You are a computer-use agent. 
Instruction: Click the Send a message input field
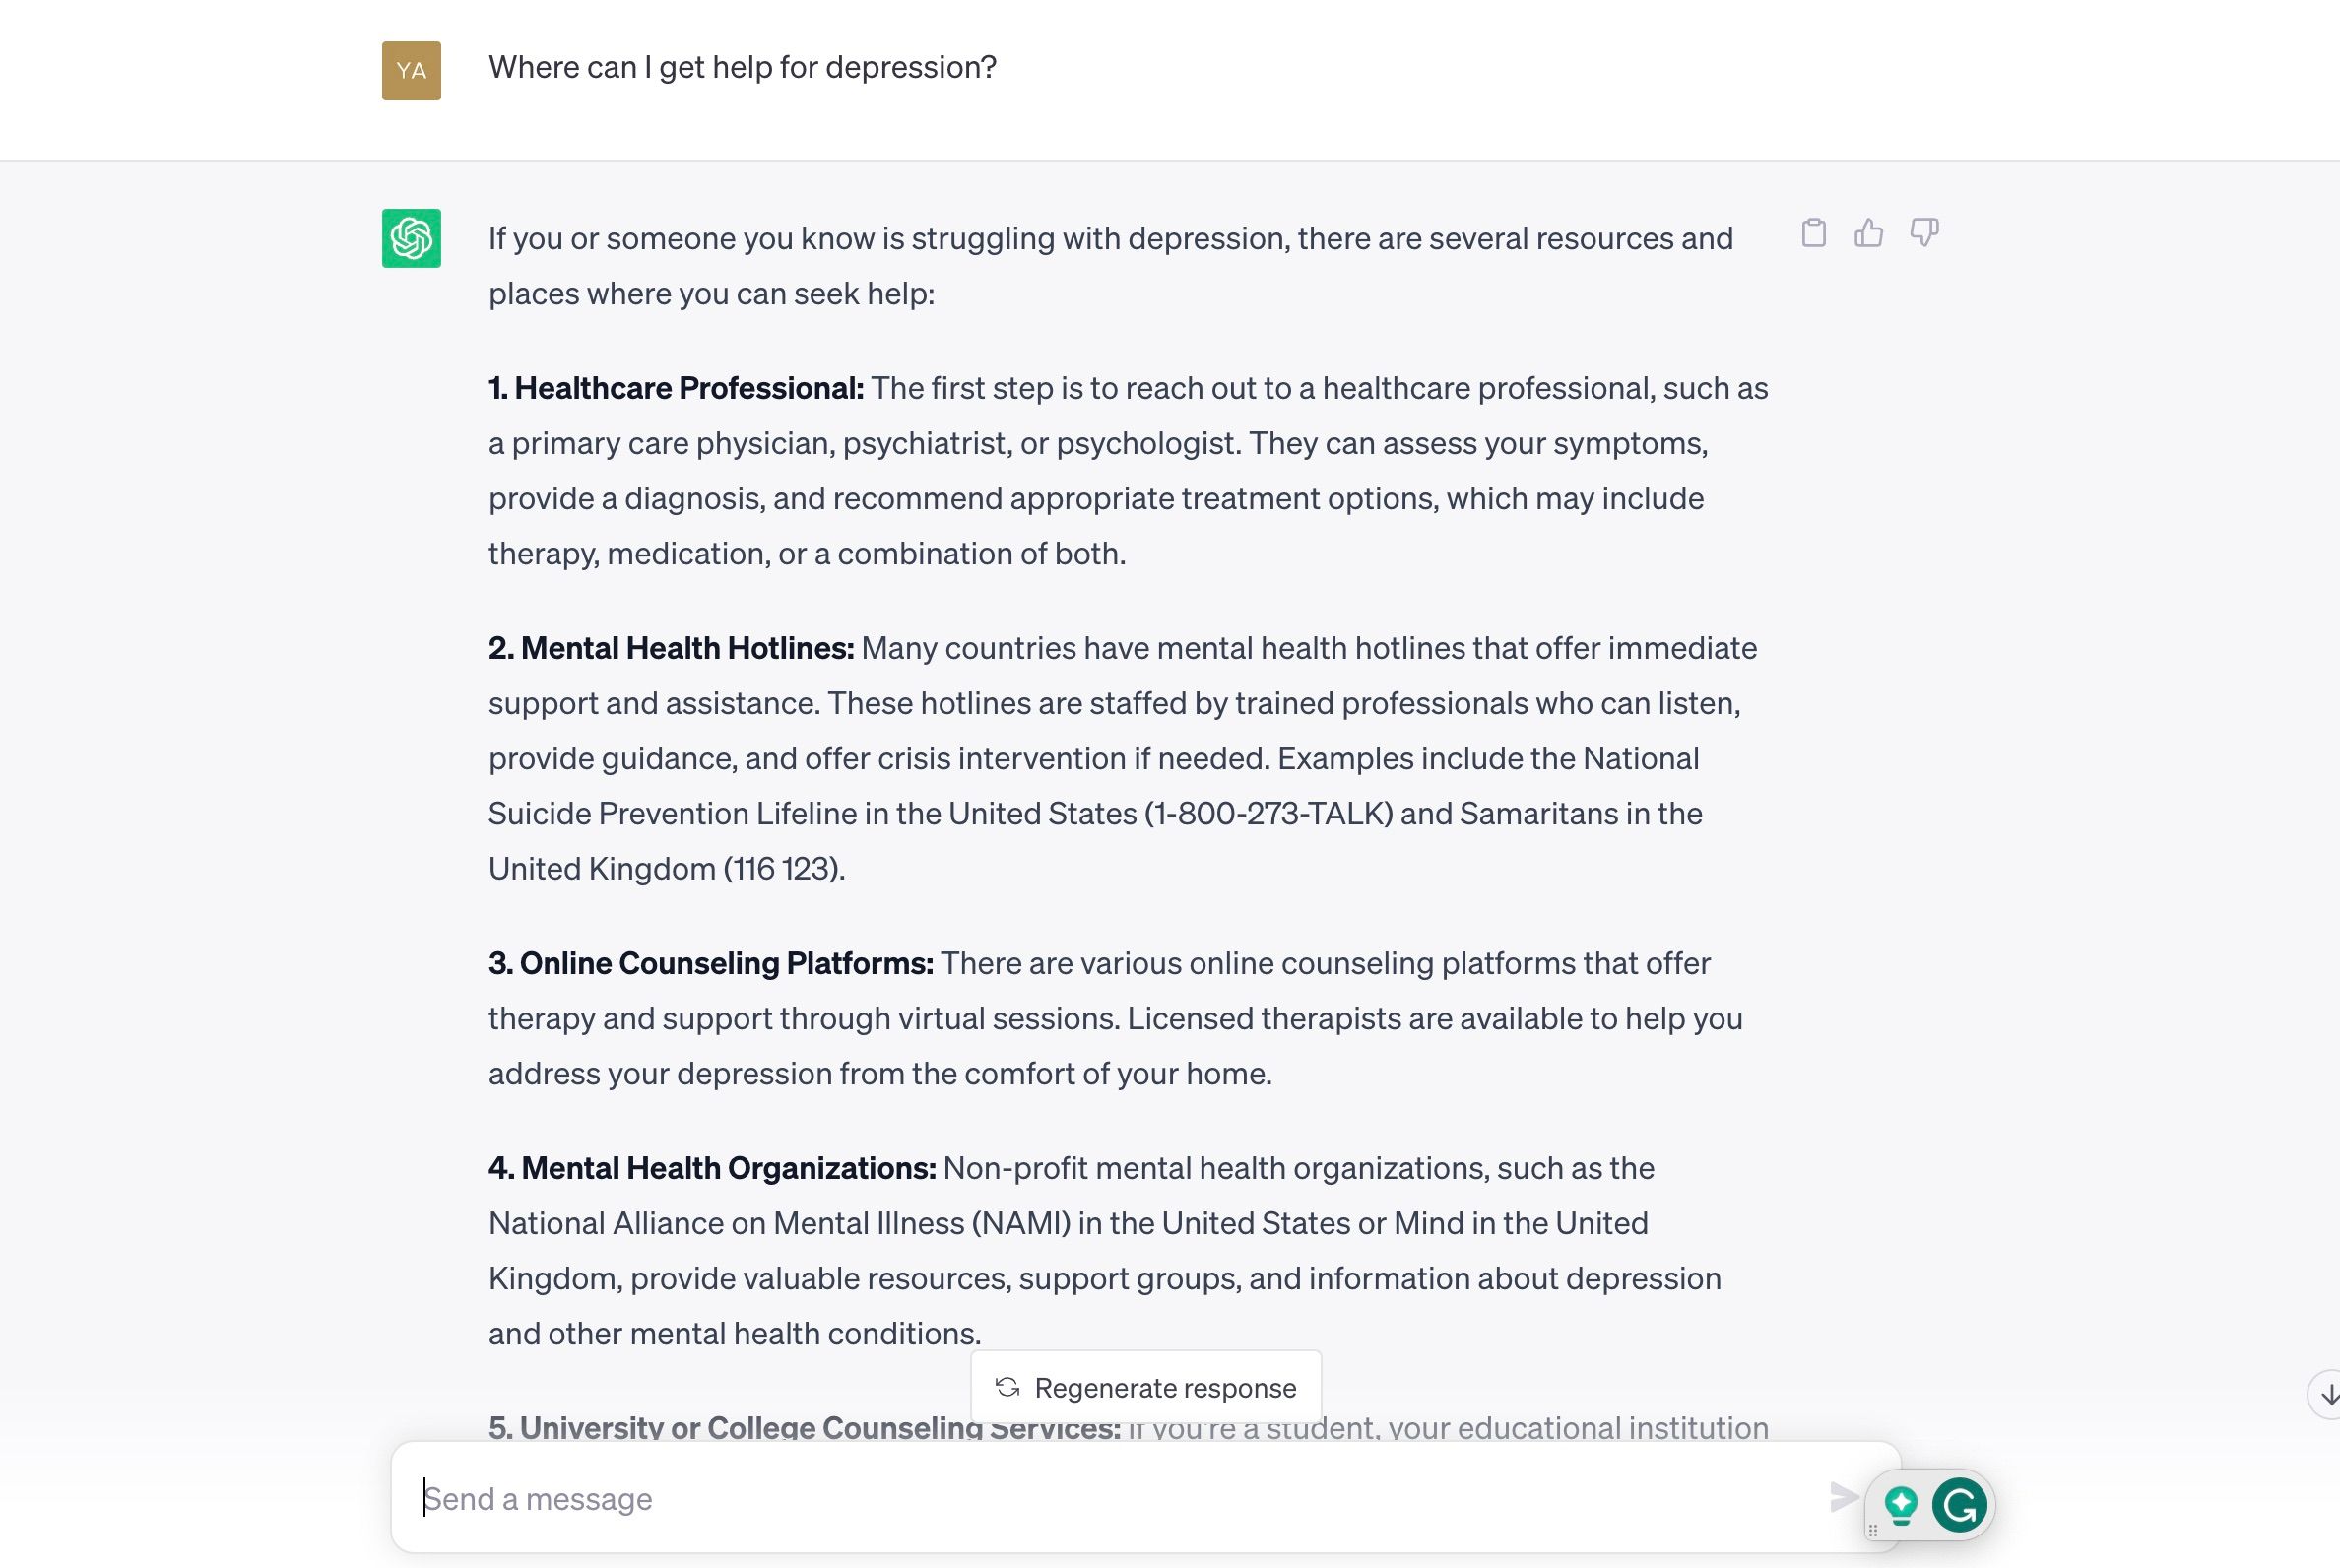[1000, 1499]
